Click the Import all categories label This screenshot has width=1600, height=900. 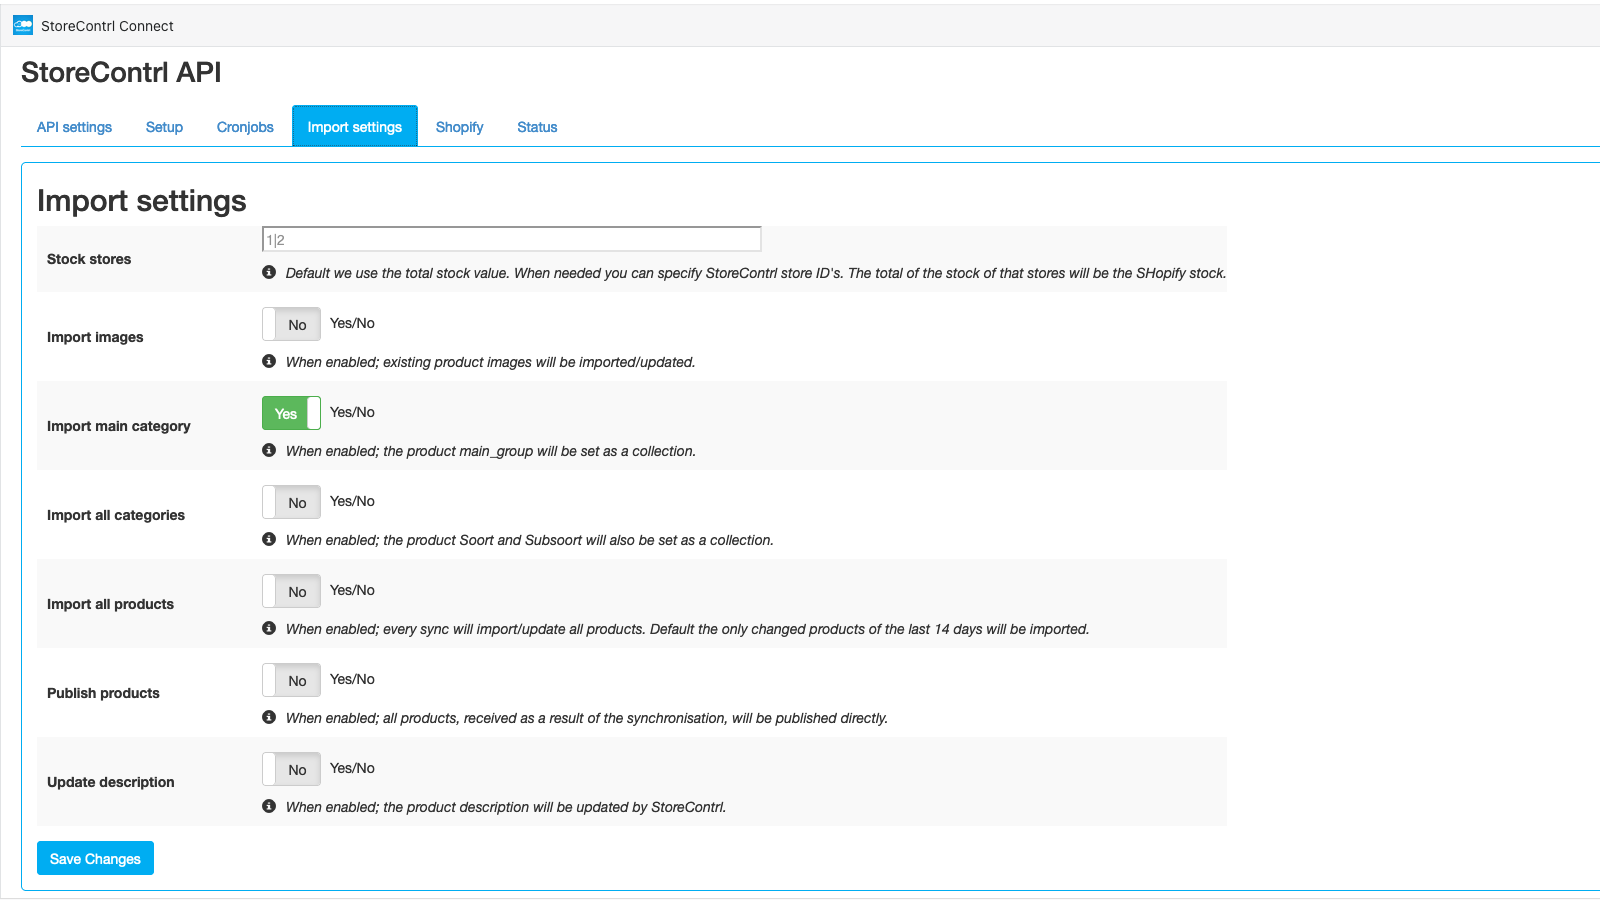coord(116,515)
